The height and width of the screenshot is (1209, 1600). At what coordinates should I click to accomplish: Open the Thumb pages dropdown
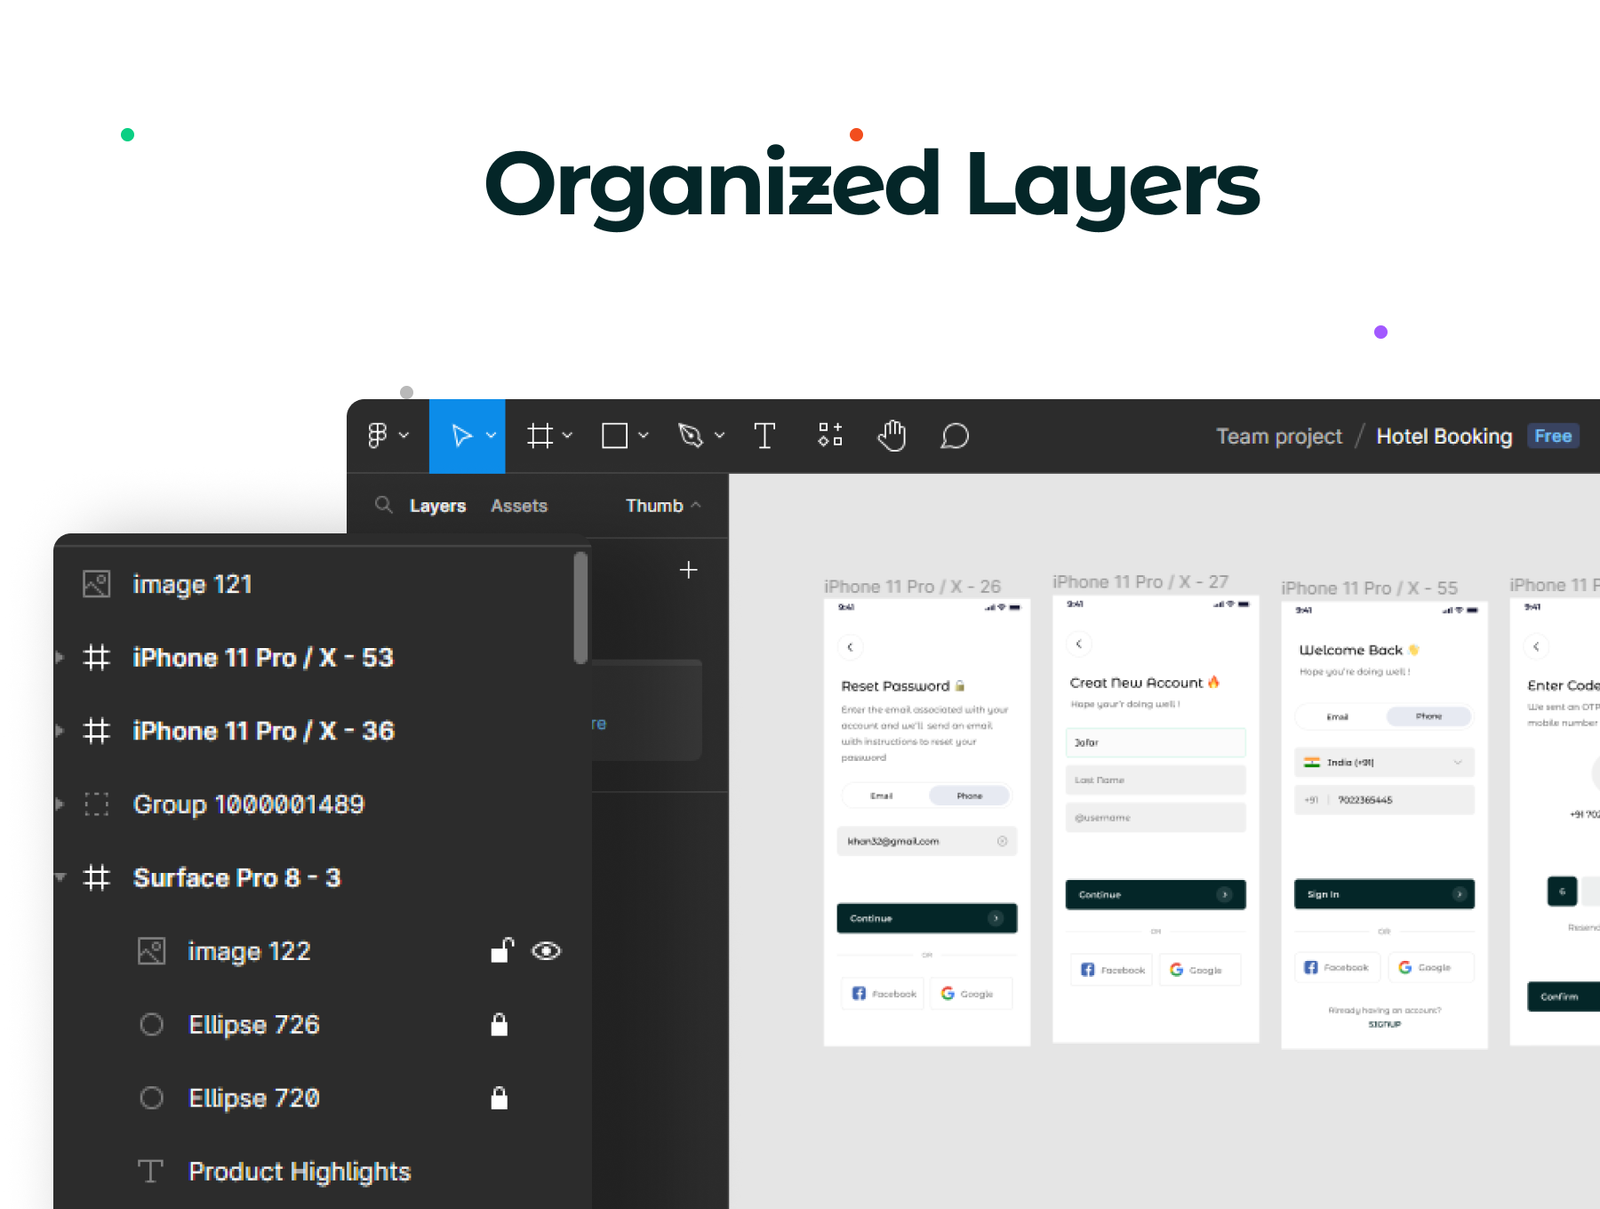[x=663, y=506]
